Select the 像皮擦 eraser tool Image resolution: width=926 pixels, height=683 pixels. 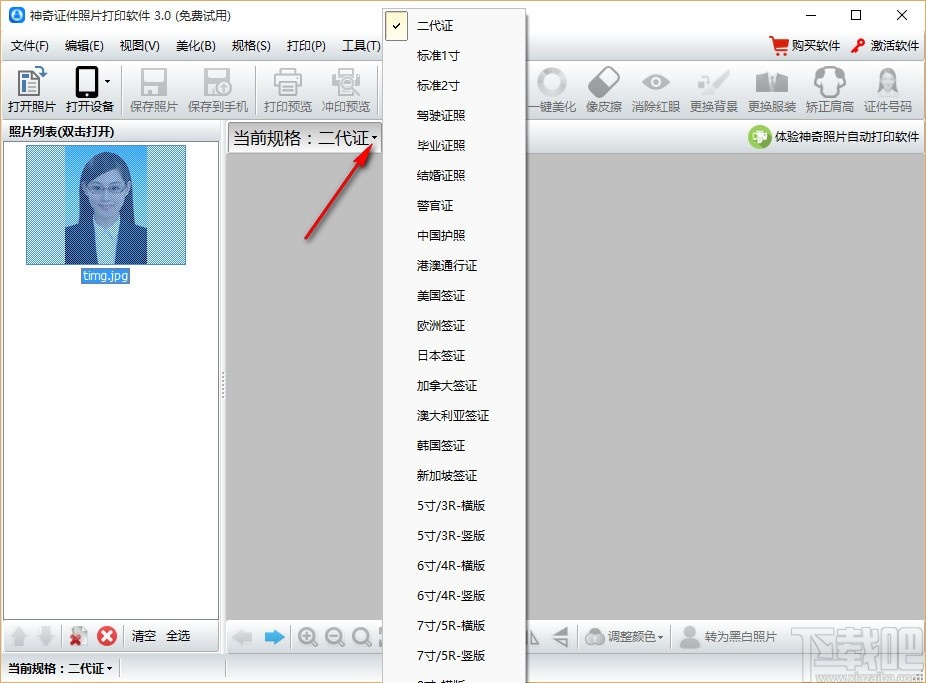point(604,90)
